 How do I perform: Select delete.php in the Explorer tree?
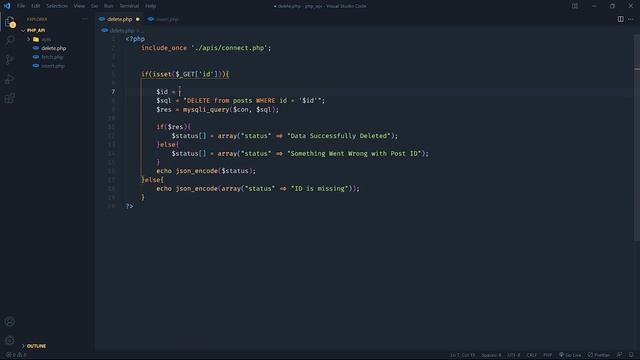tap(53, 48)
